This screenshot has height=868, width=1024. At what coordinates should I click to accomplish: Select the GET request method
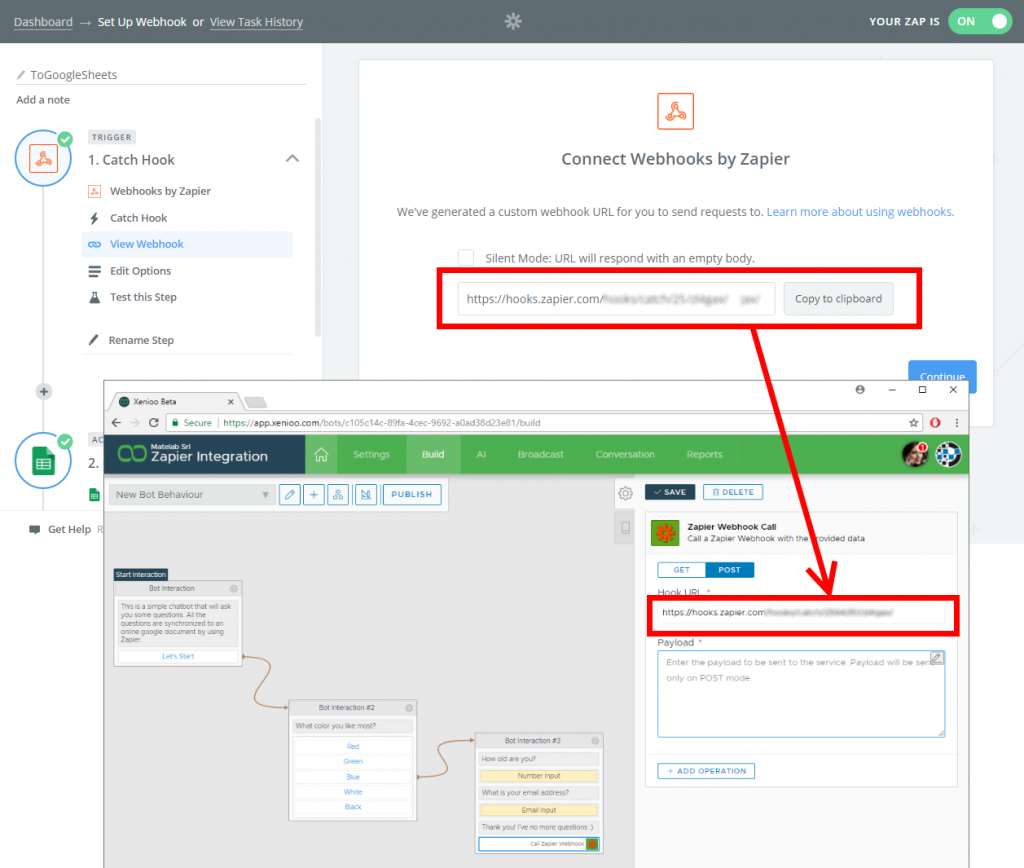click(681, 570)
